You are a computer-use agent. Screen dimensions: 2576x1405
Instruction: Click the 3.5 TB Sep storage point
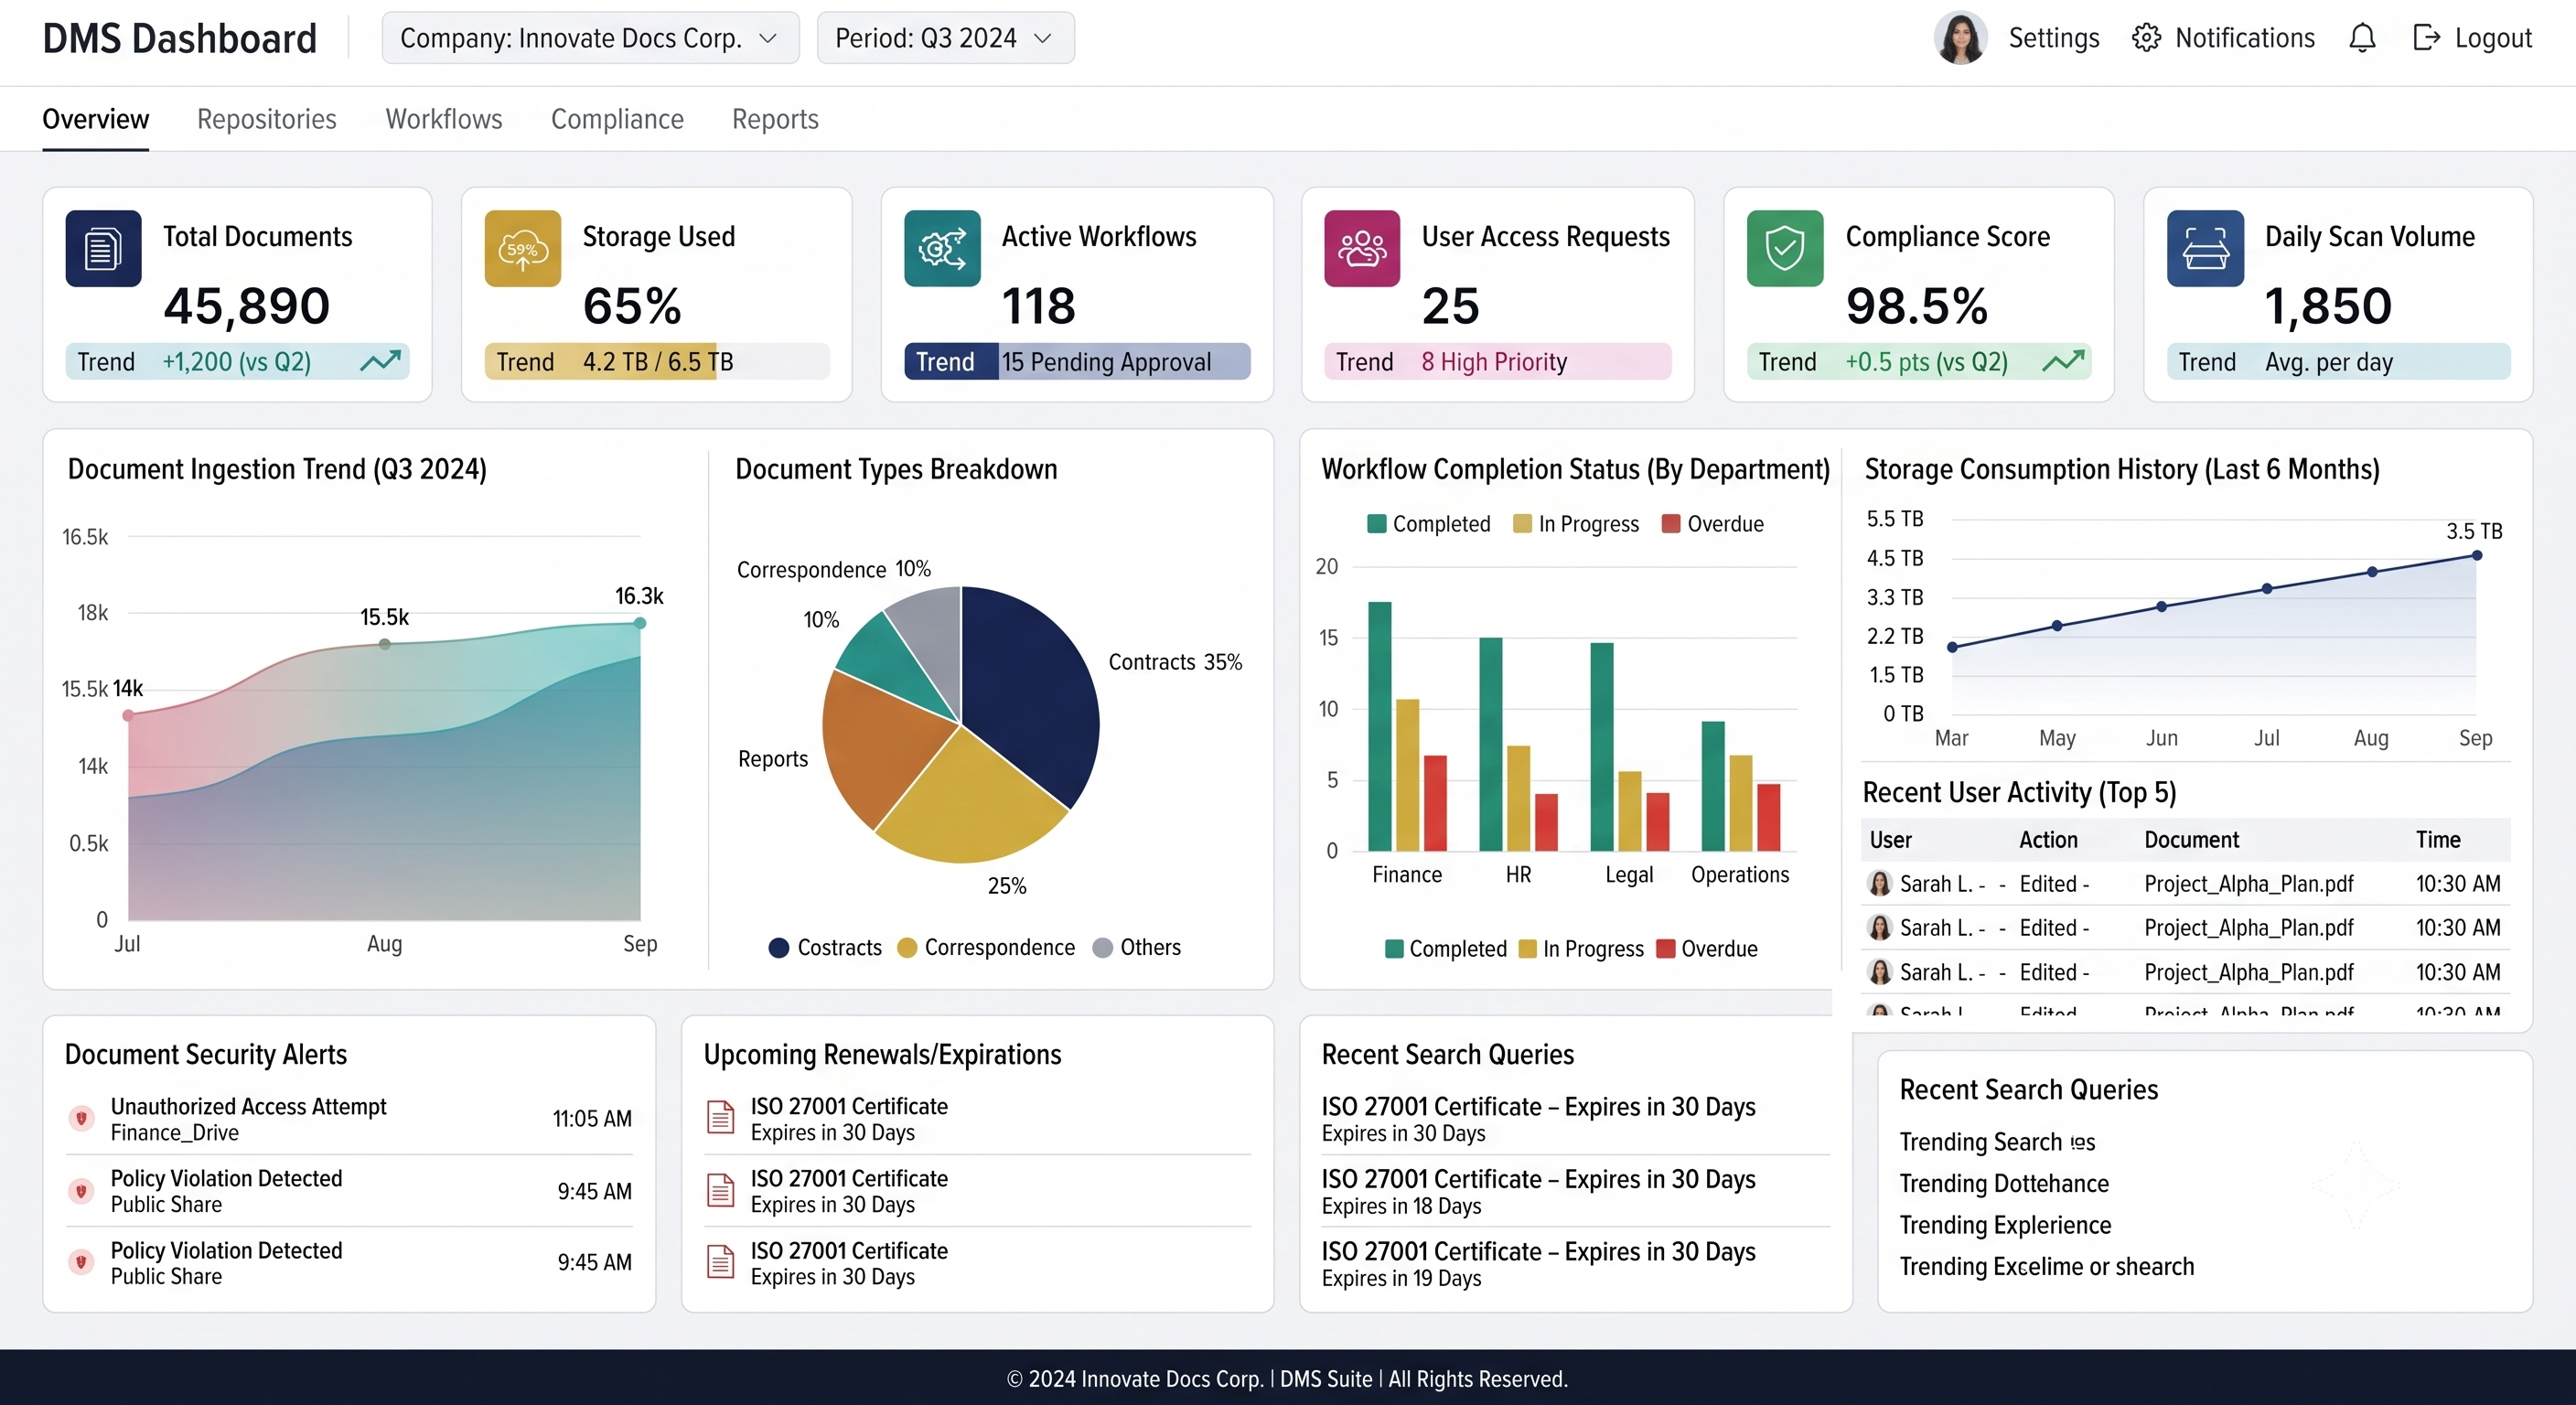[x=2476, y=555]
